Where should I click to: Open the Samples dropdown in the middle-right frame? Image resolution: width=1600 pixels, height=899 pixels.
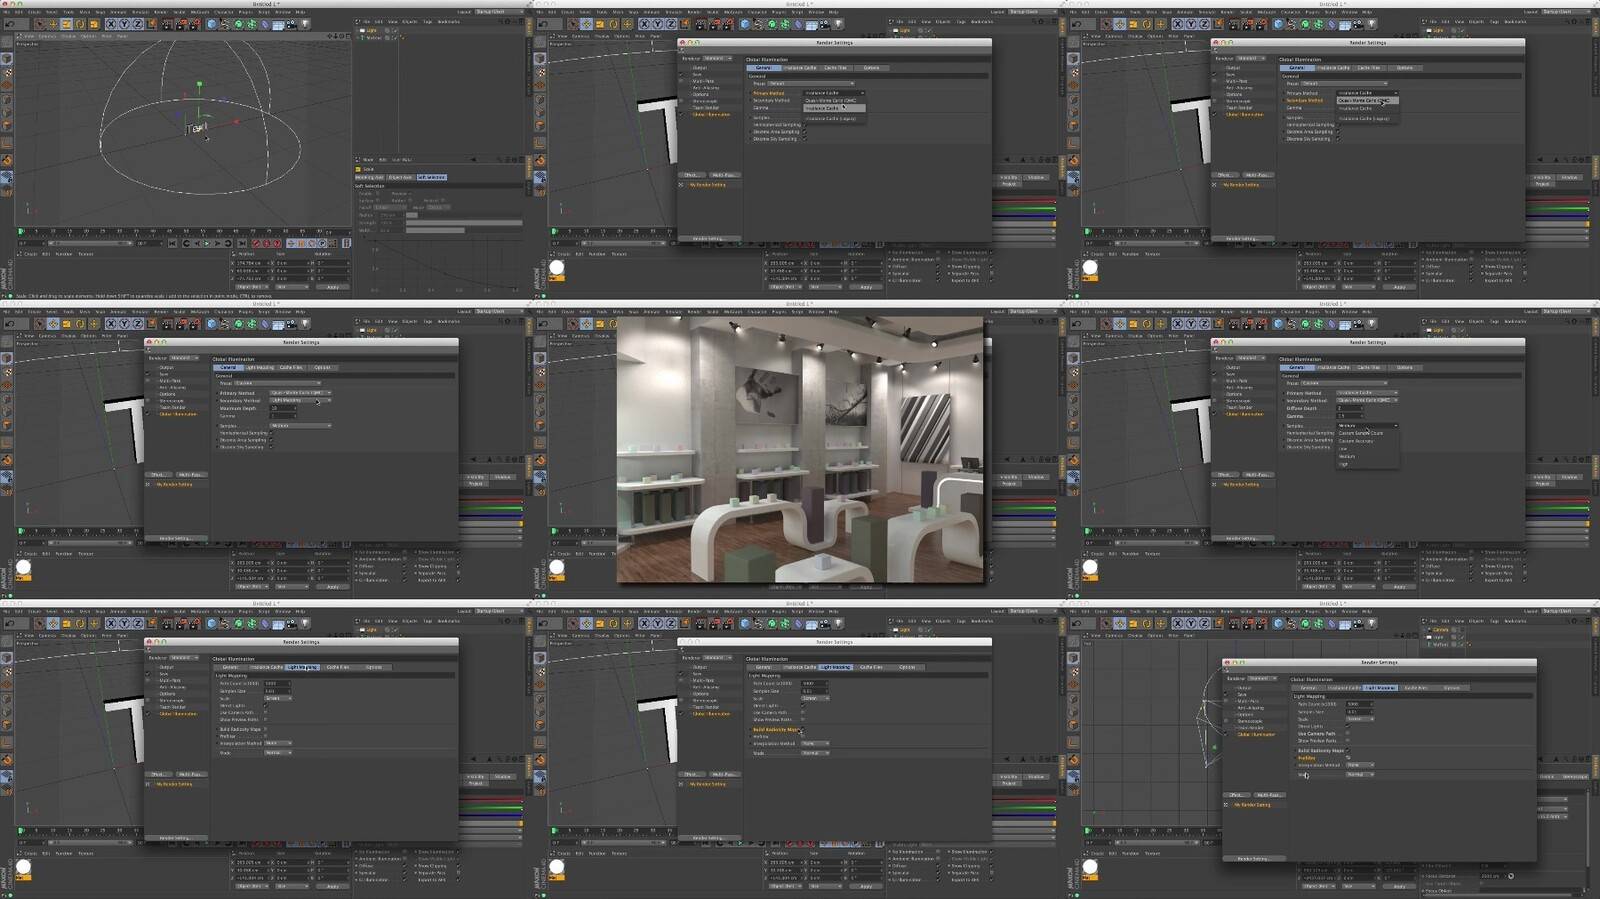(1367, 425)
